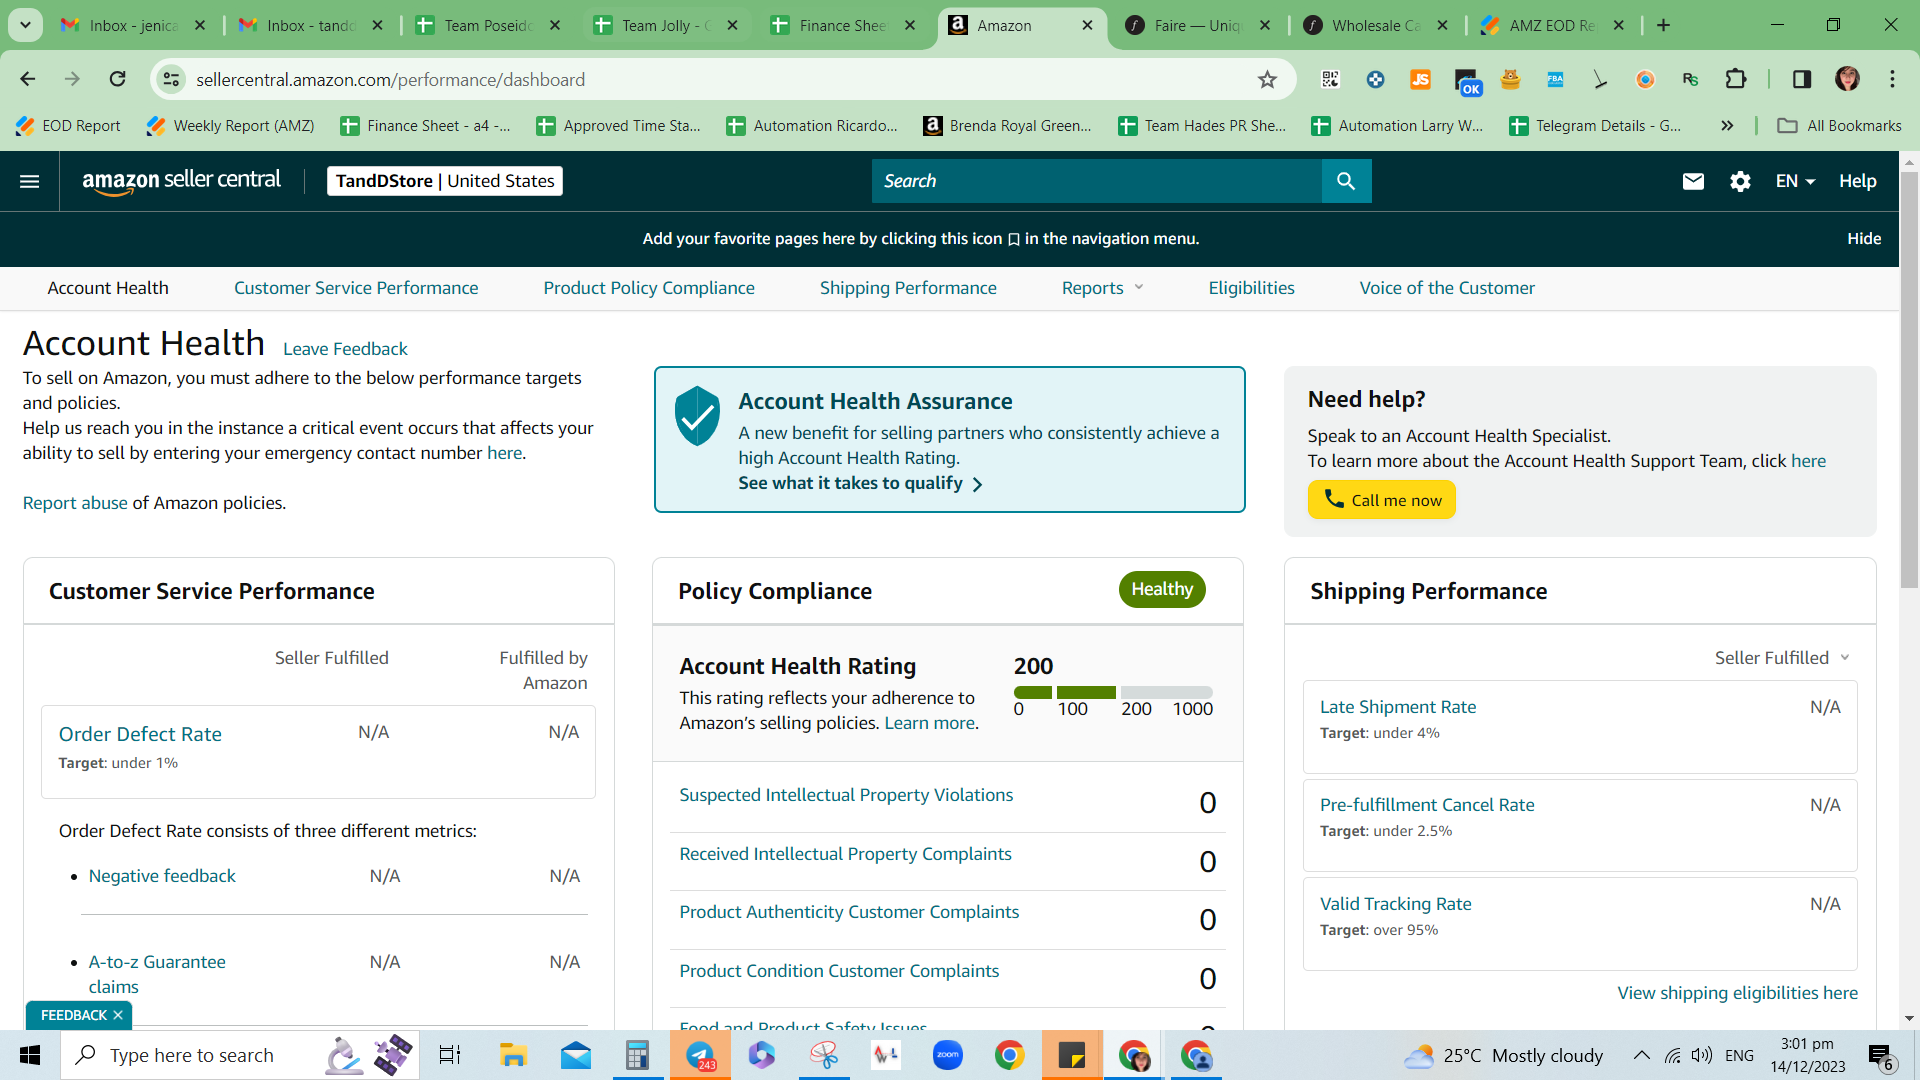Open the Eligibilities tab

tap(1251, 288)
